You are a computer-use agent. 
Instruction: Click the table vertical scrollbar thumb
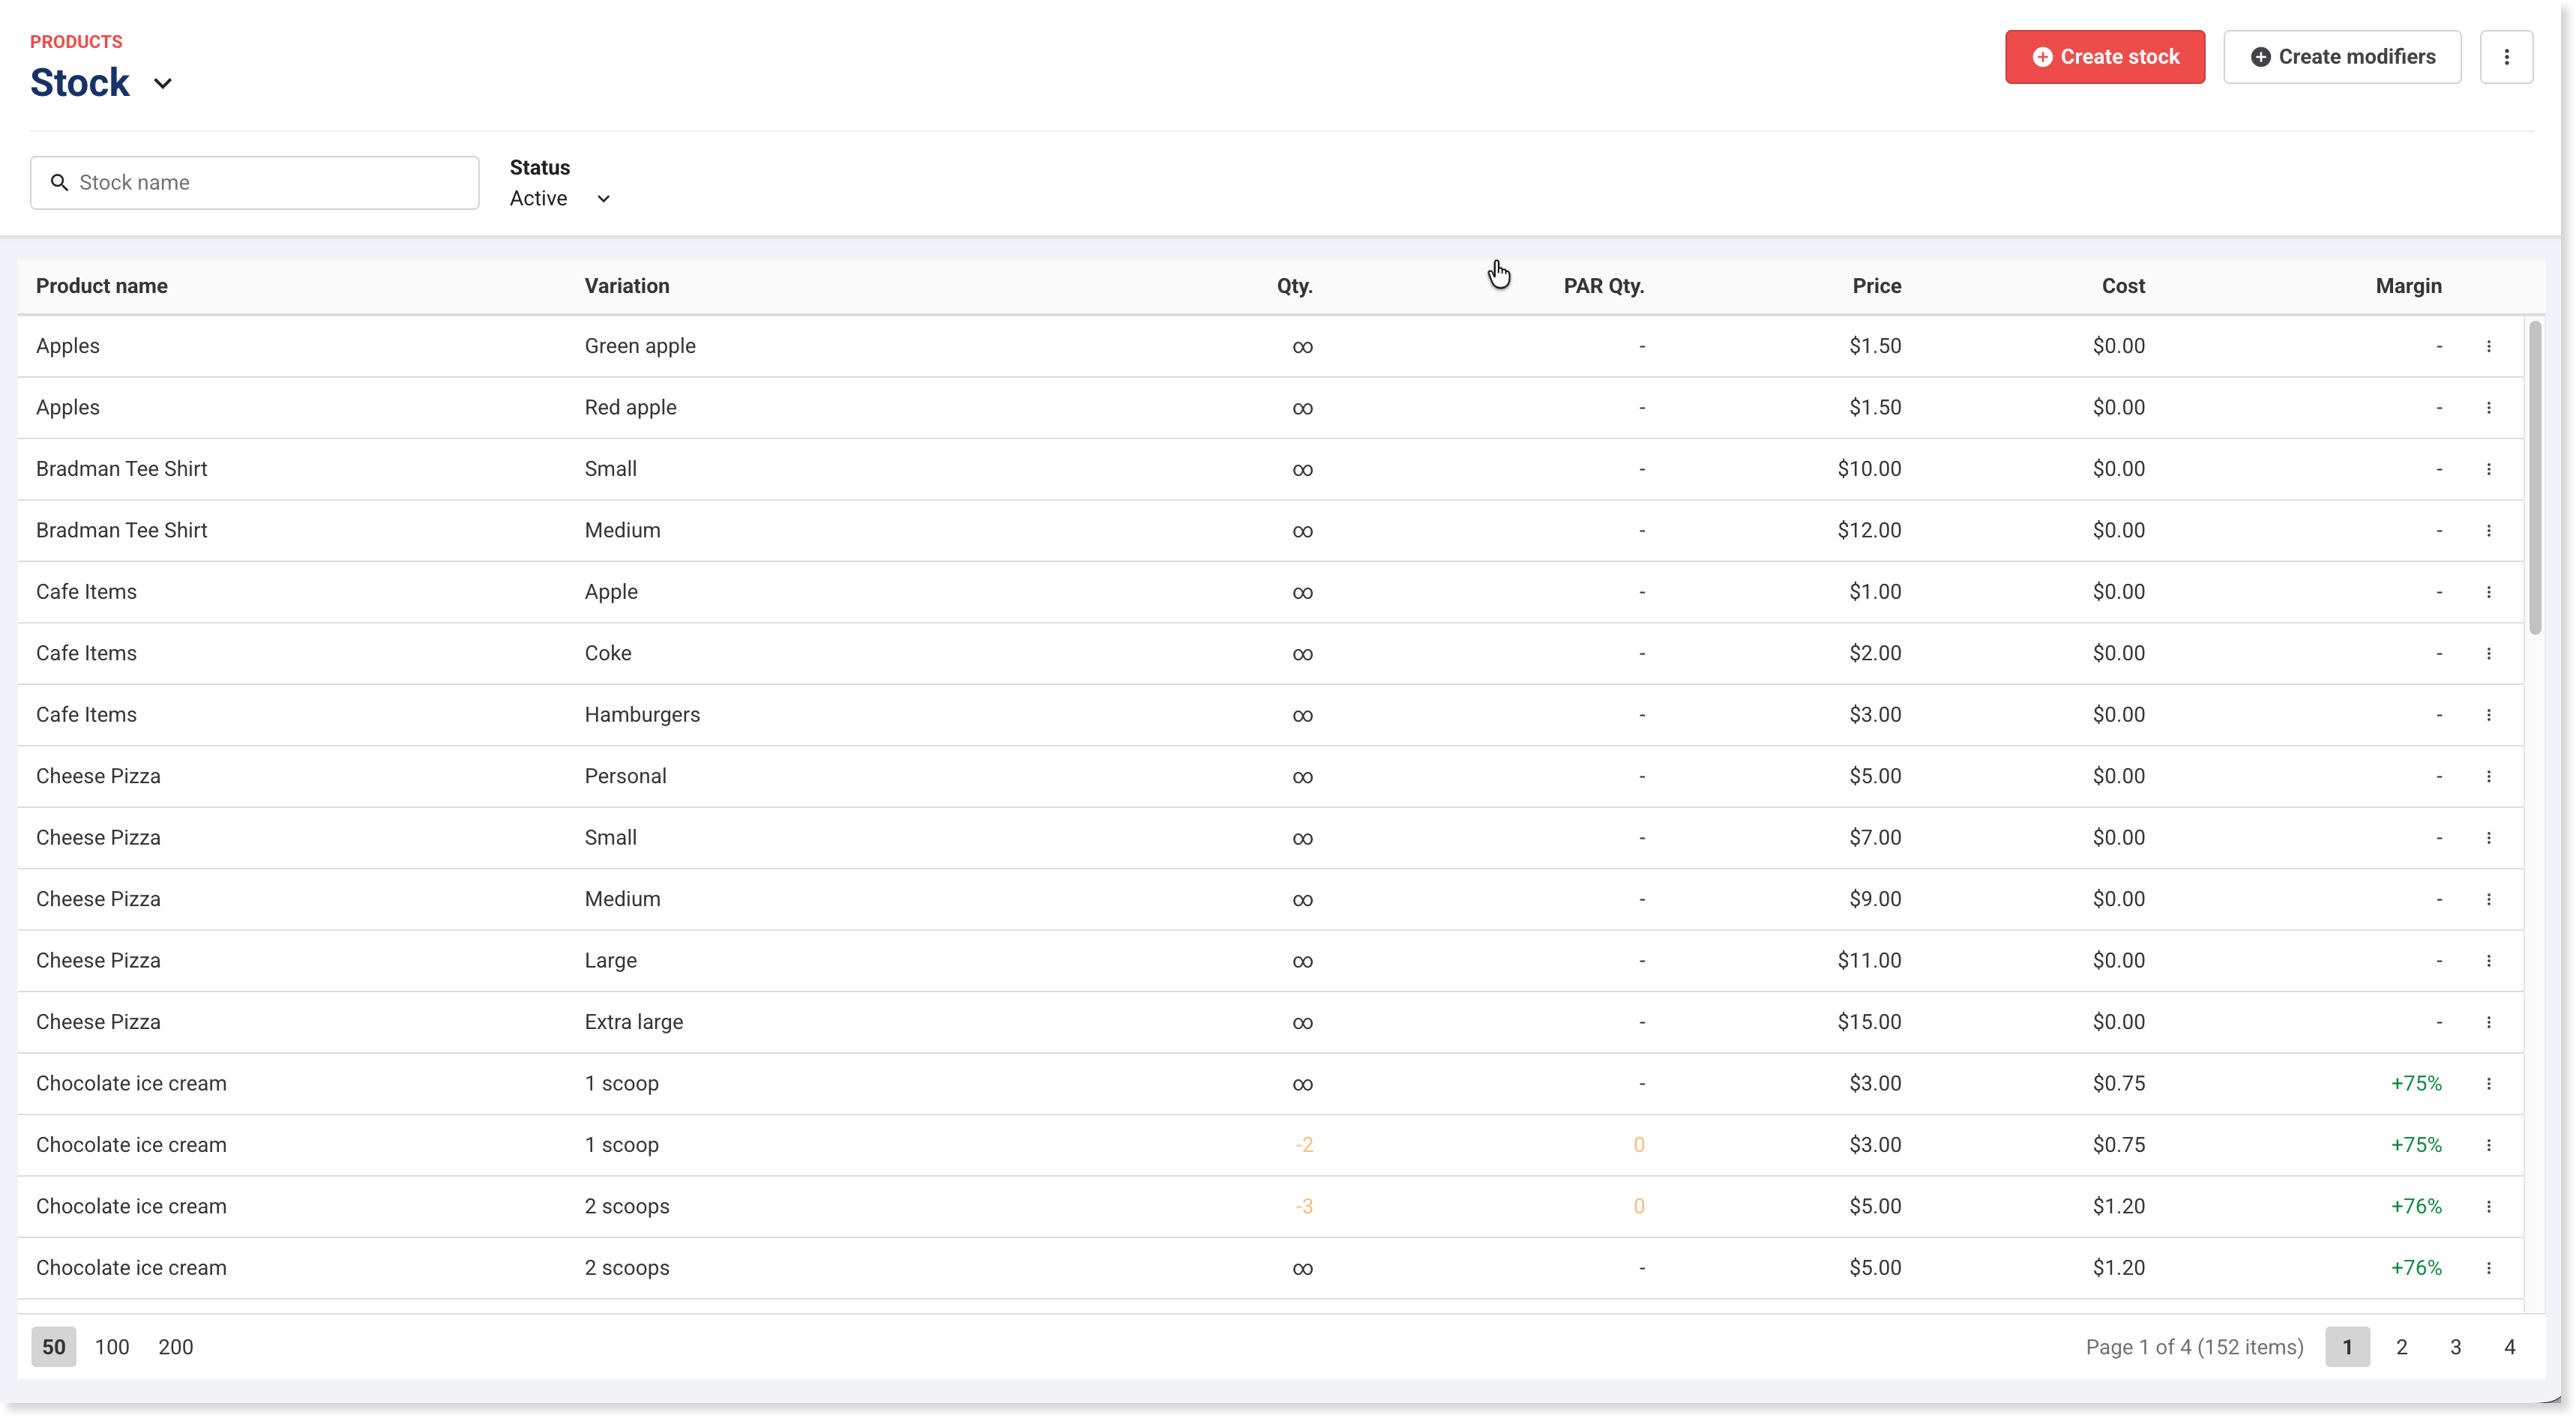coord(2534,480)
